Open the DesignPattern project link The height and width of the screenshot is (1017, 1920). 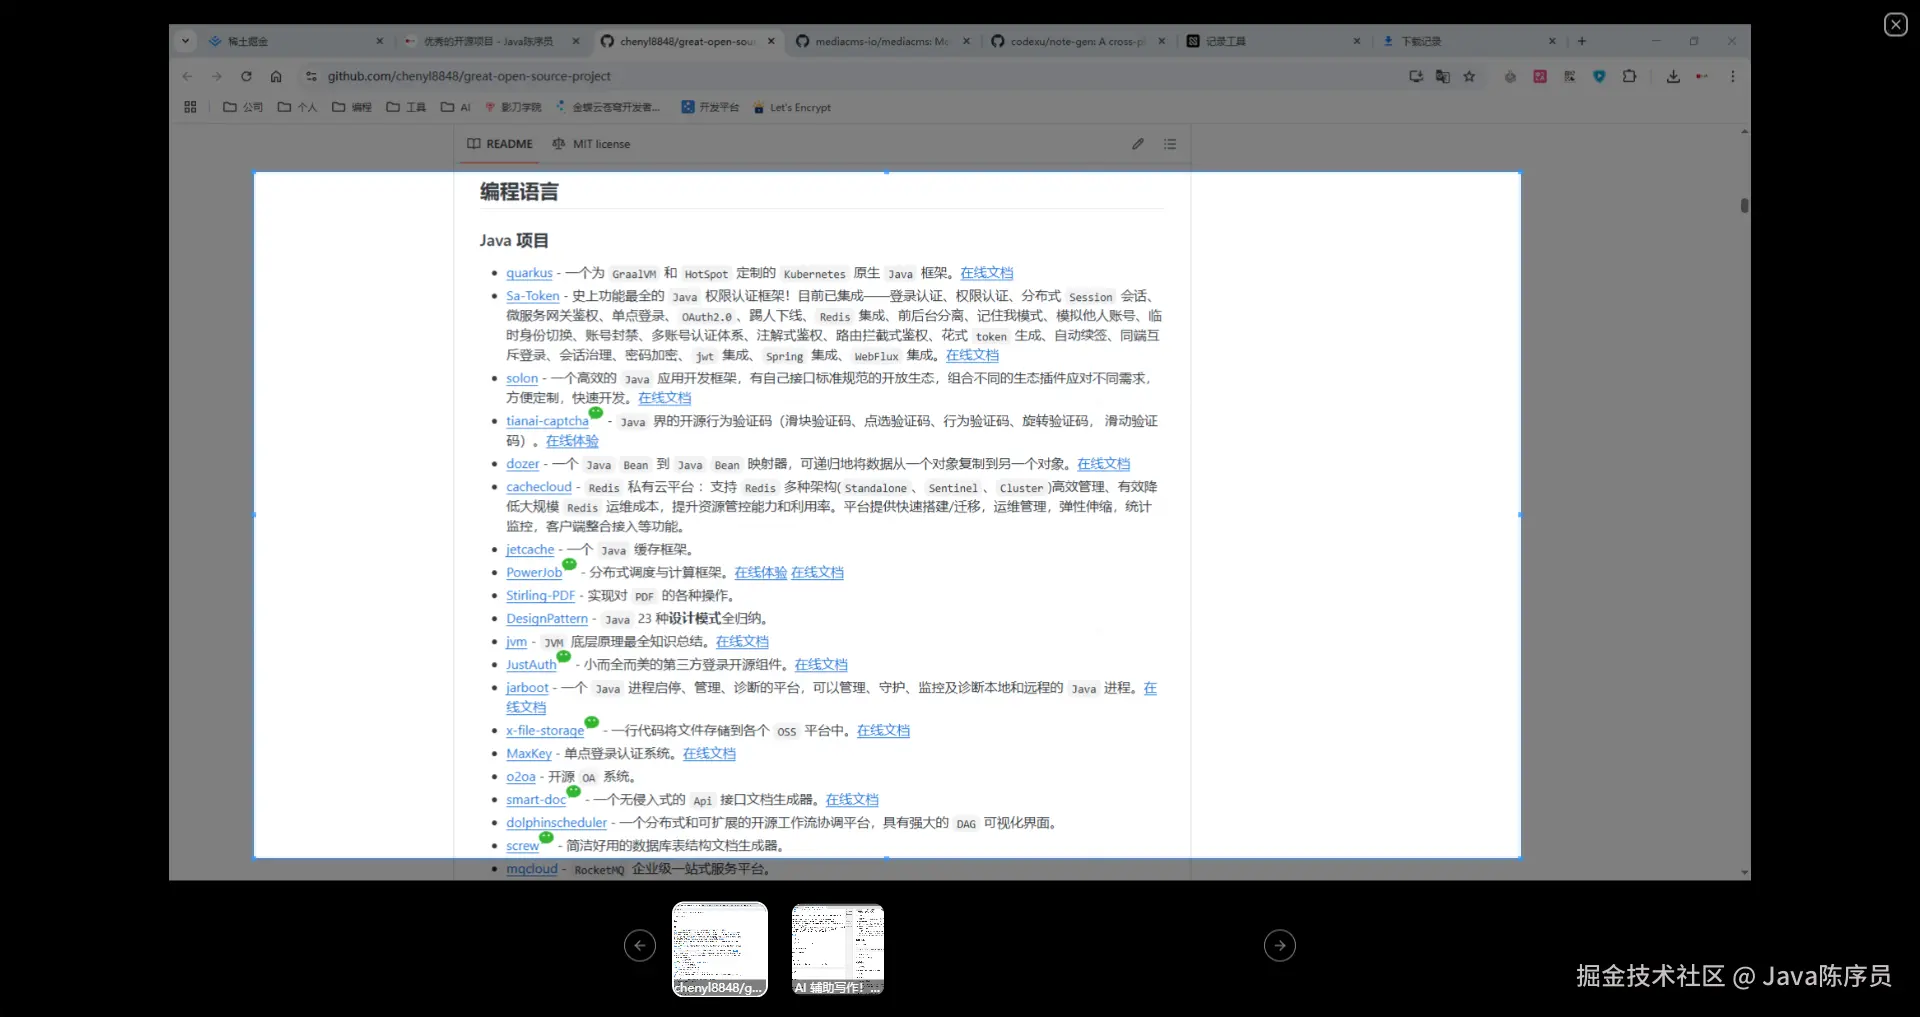coord(547,619)
